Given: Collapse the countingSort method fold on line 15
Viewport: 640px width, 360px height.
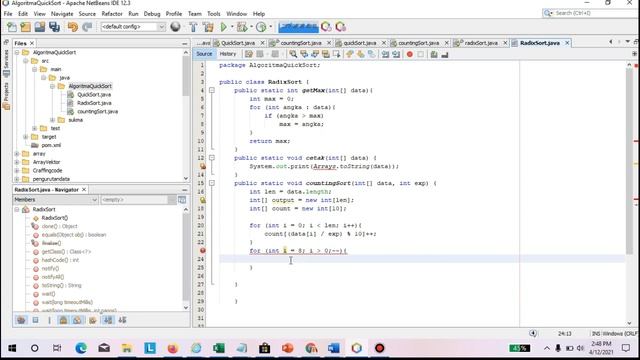Looking at the screenshot, I should click(212, 183).
